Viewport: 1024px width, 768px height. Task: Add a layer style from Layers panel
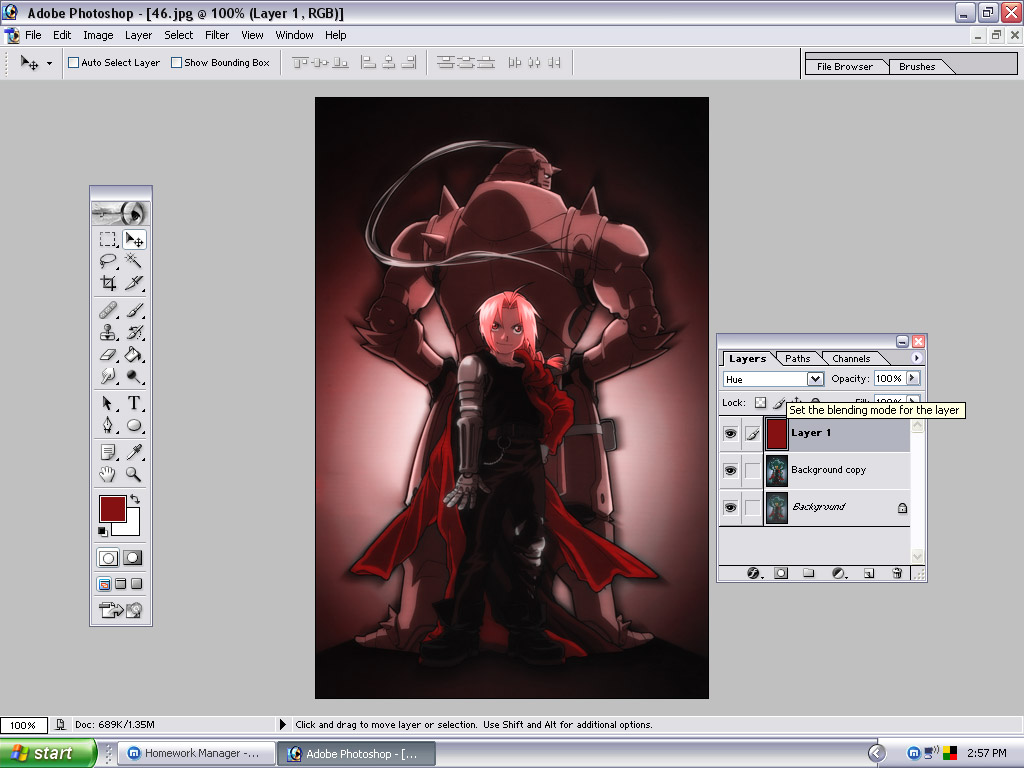pyautogui.click(x=754, y=573)
